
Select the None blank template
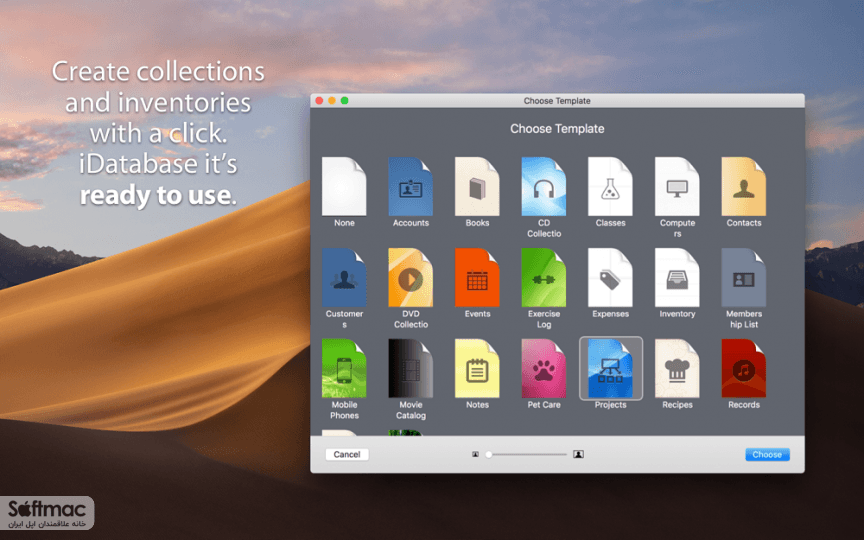point(344,186)
